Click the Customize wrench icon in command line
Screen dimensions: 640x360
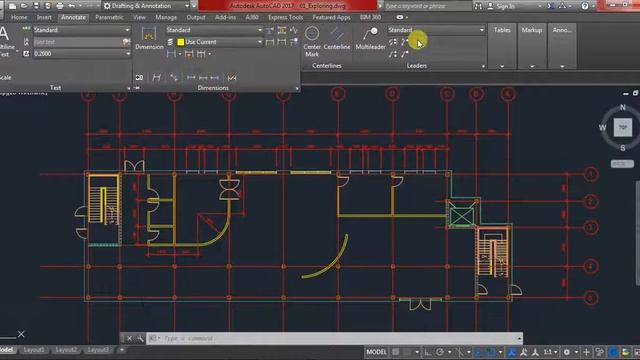[x=140, y=338]
